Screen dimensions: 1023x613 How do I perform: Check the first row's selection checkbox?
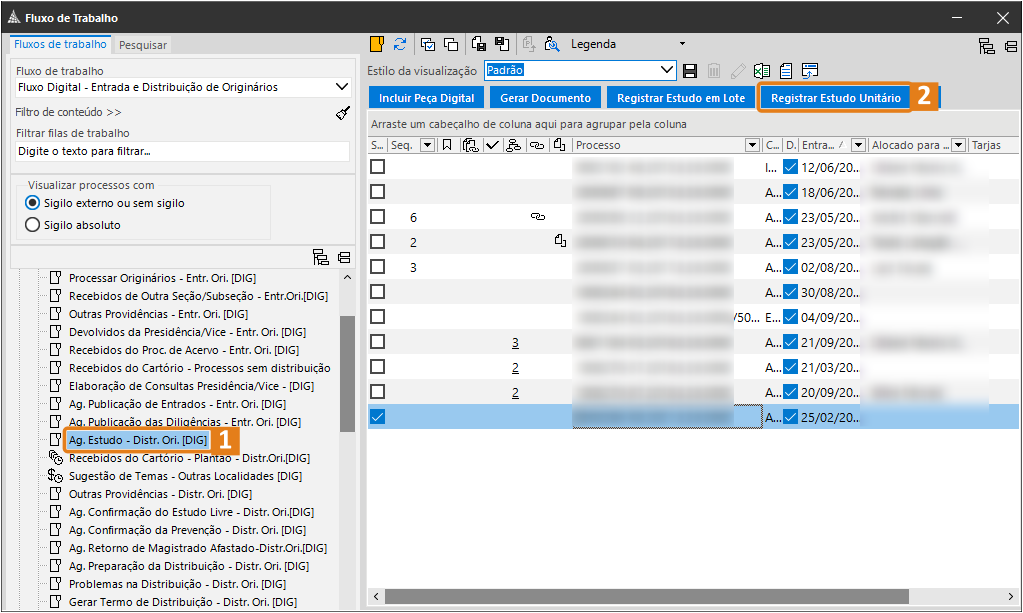pos(377,167)
